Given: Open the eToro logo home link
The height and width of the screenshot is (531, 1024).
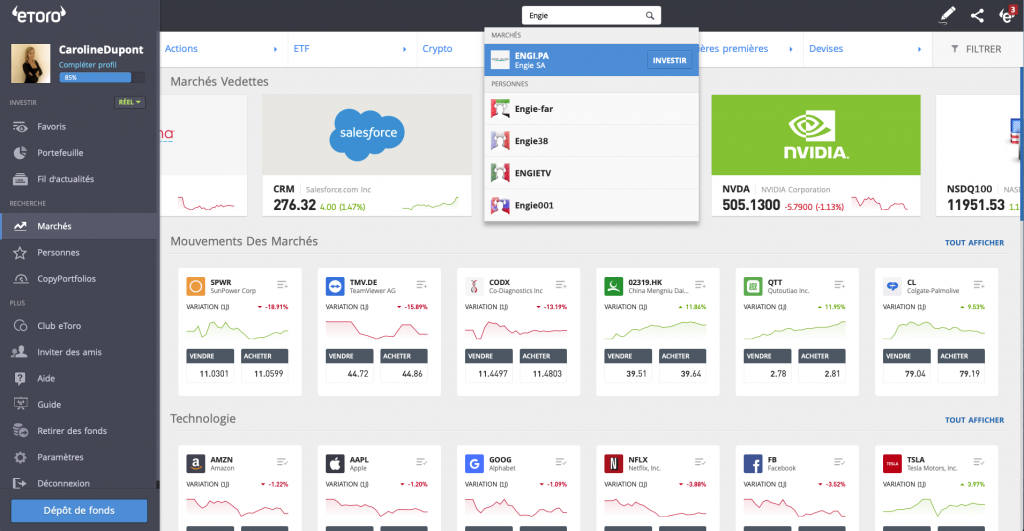Looking at the screenshot, I should [39, 14].
